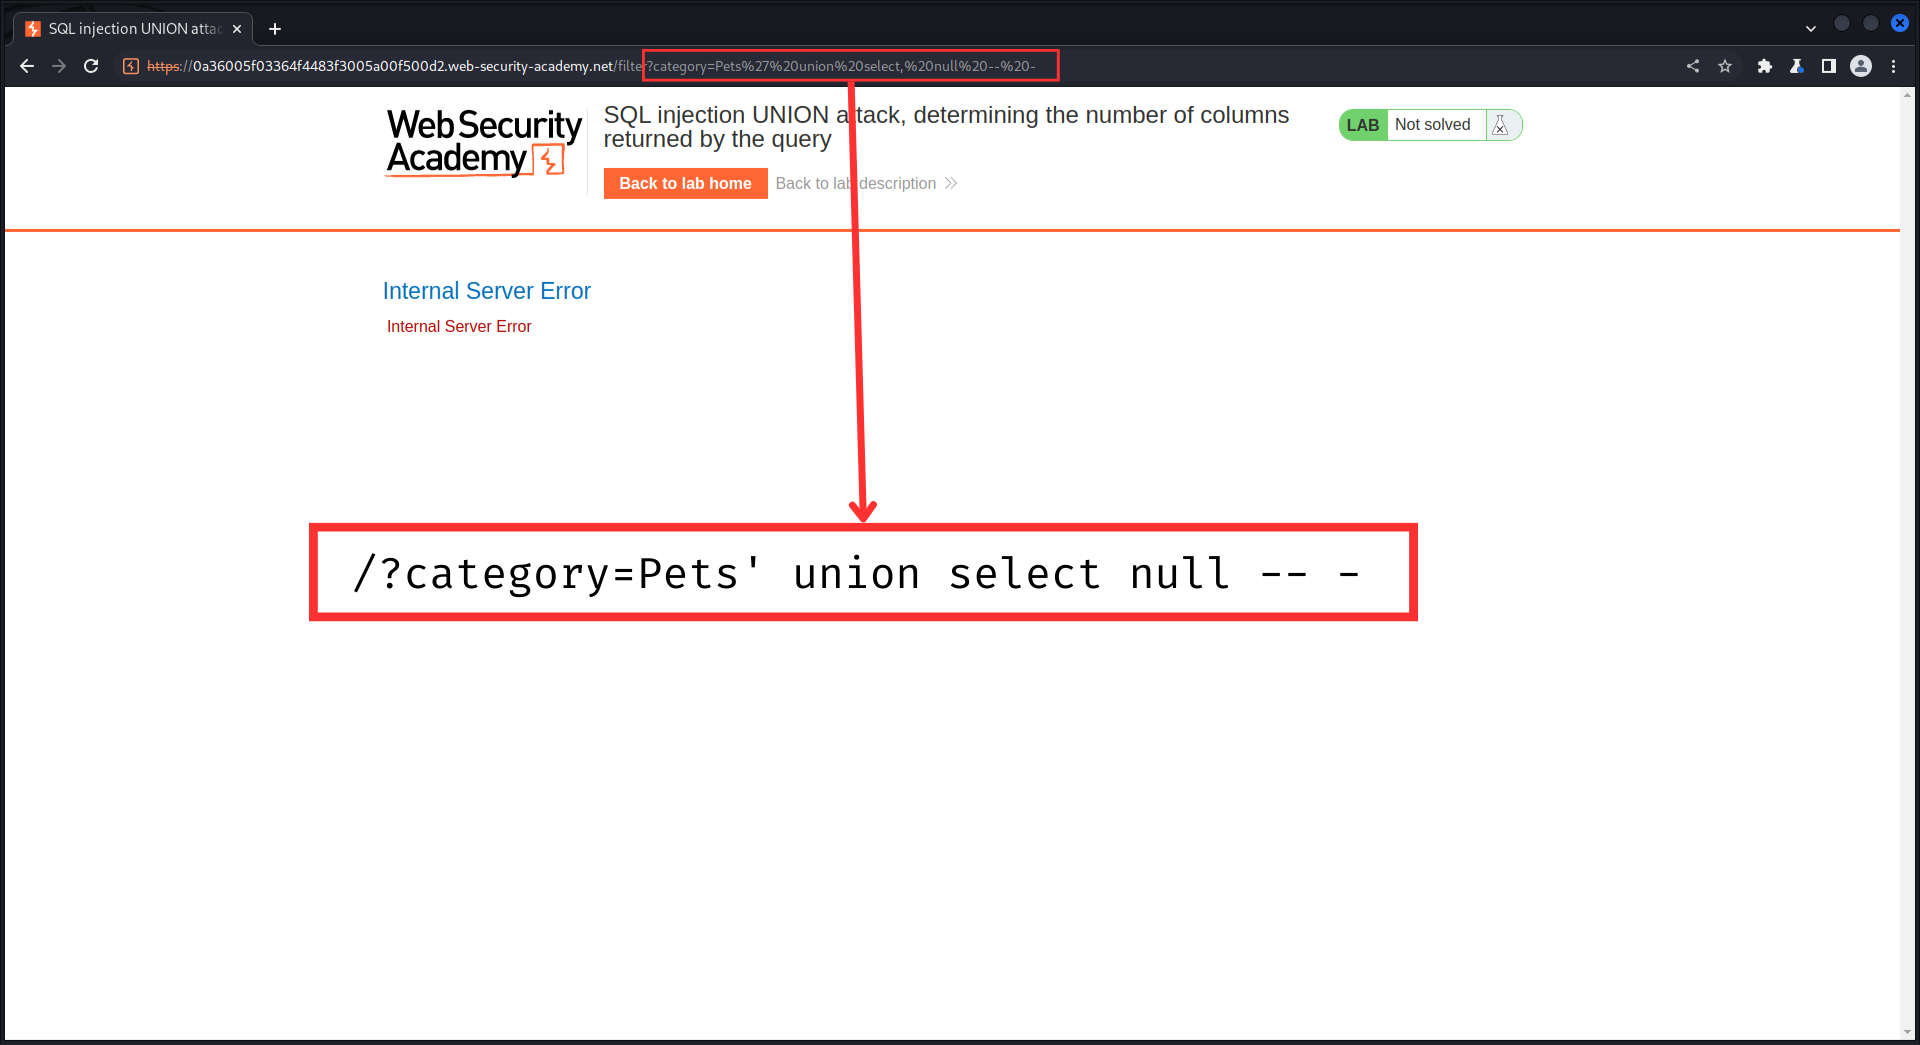
Task: Open the Chrome three-dot menu
Action: [x=1893, y=66]
